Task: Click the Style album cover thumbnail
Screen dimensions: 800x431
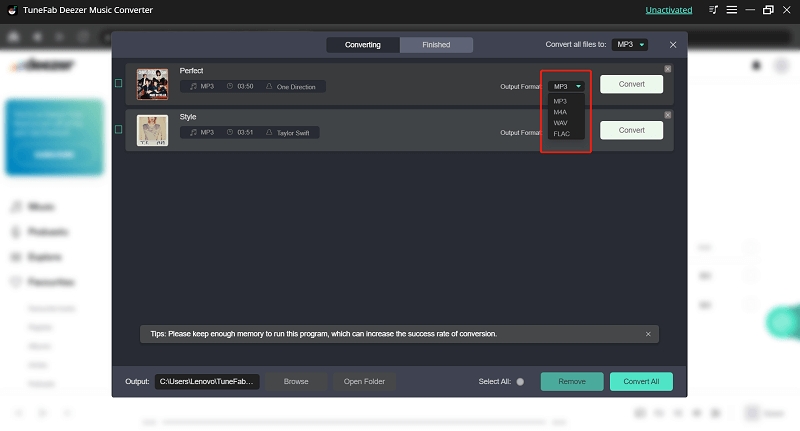Action: pyautogui.click(x=152, y=130)
